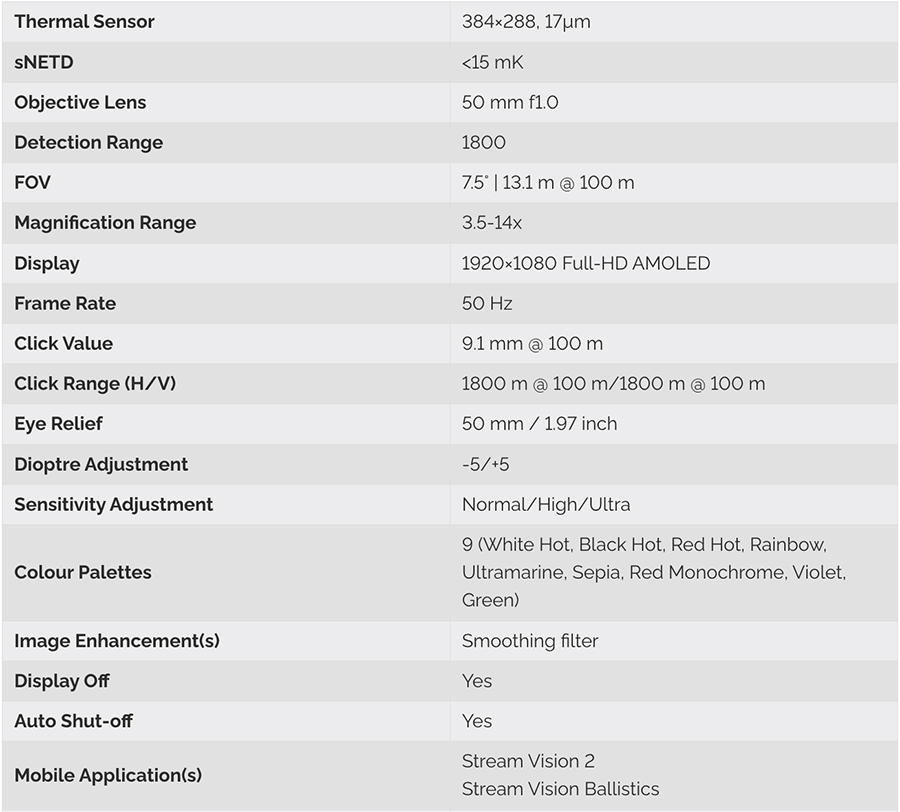Select the 50 mm f1.0 lens value
Screen dimensions: 900x812
click(510, 102)
